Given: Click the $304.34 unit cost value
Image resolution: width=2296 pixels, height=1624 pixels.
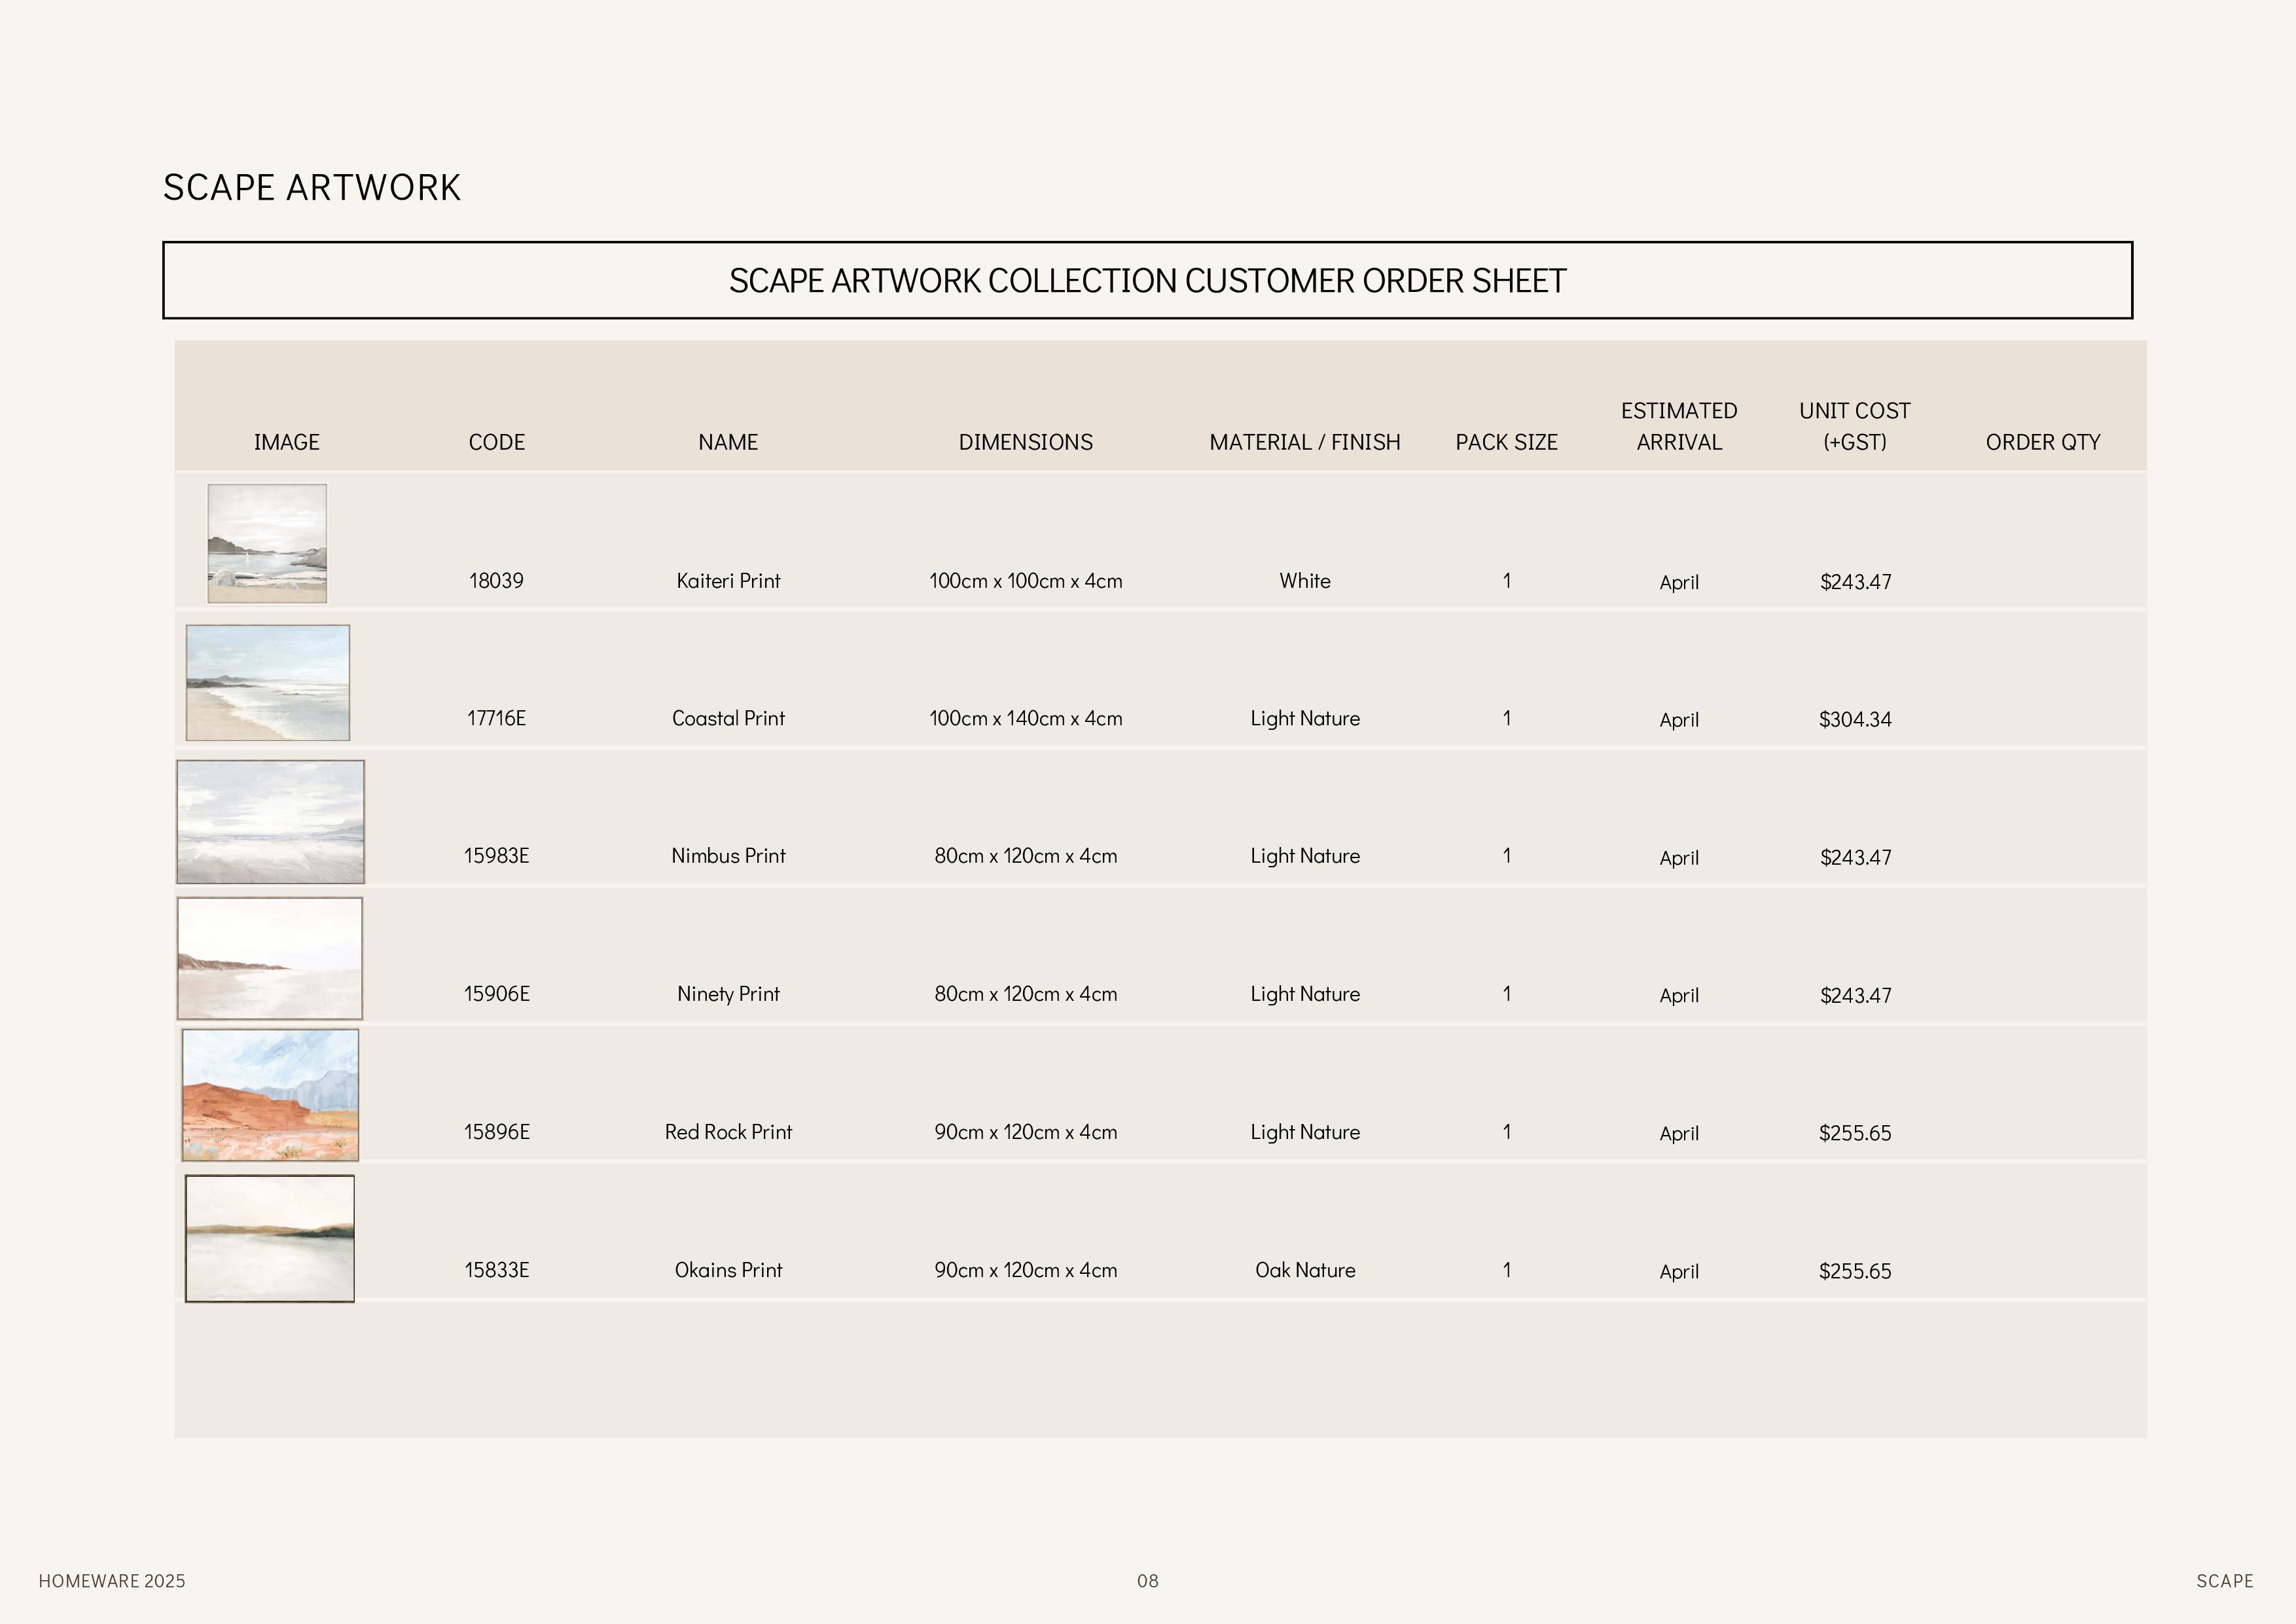Looking at the screenshot, I should 1854,719.
